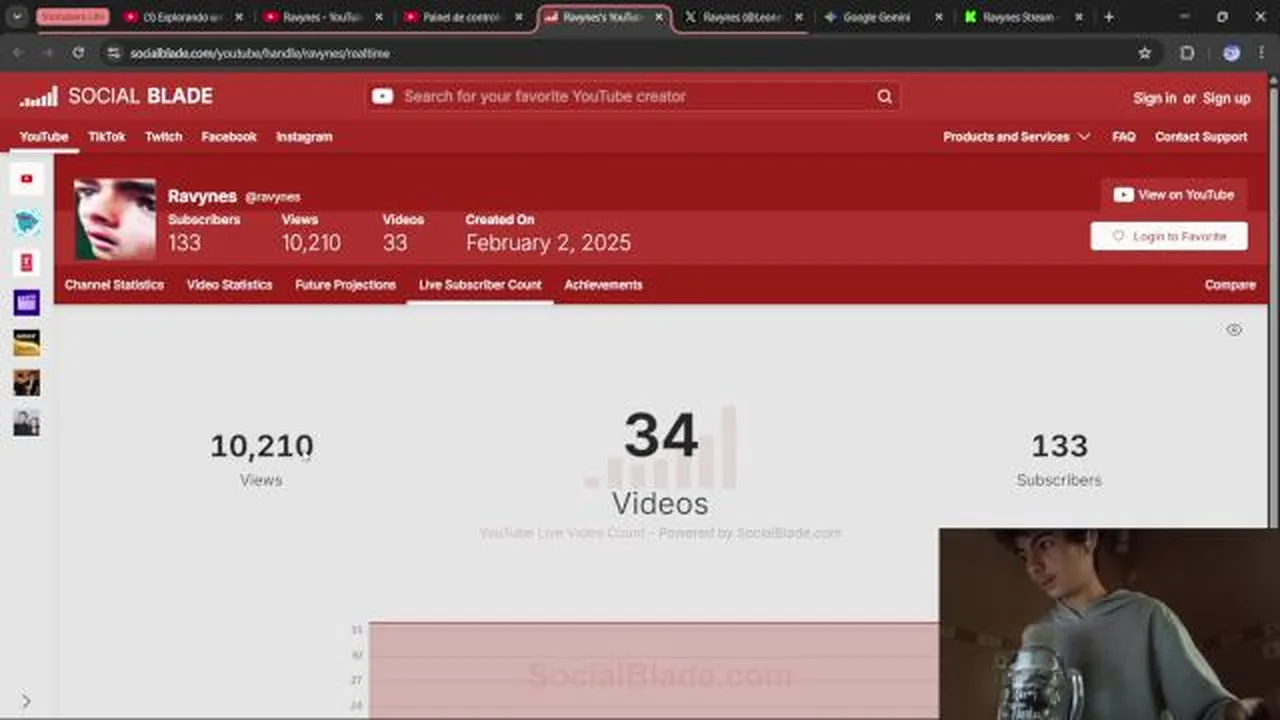Image resolution: width=1280 pixels, height=720 pixels.
Task: Click the site info icon beside URL
Action: pyautogui.click(x=113, y=53)
